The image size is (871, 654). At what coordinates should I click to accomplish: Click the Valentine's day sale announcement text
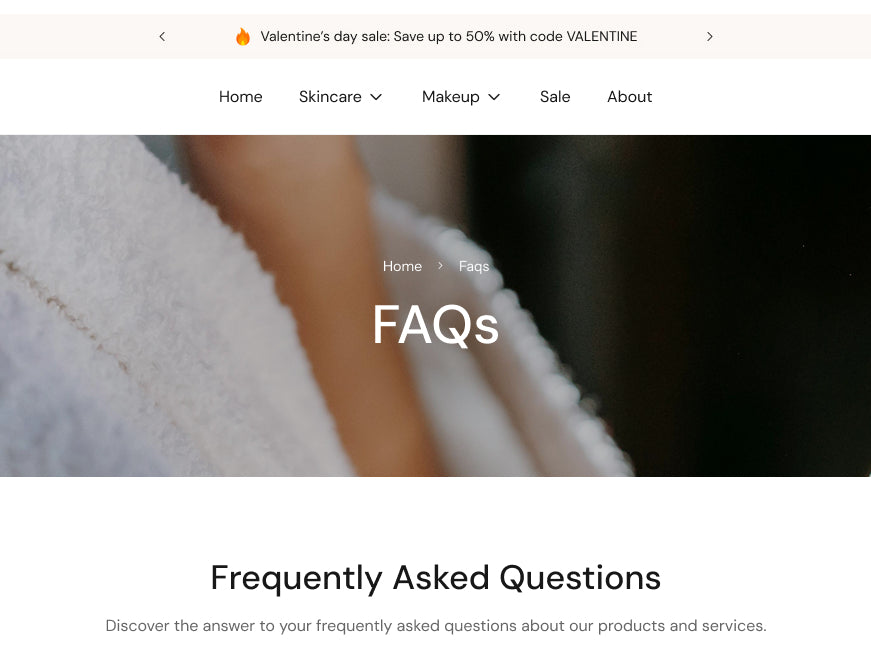[448, 37]
